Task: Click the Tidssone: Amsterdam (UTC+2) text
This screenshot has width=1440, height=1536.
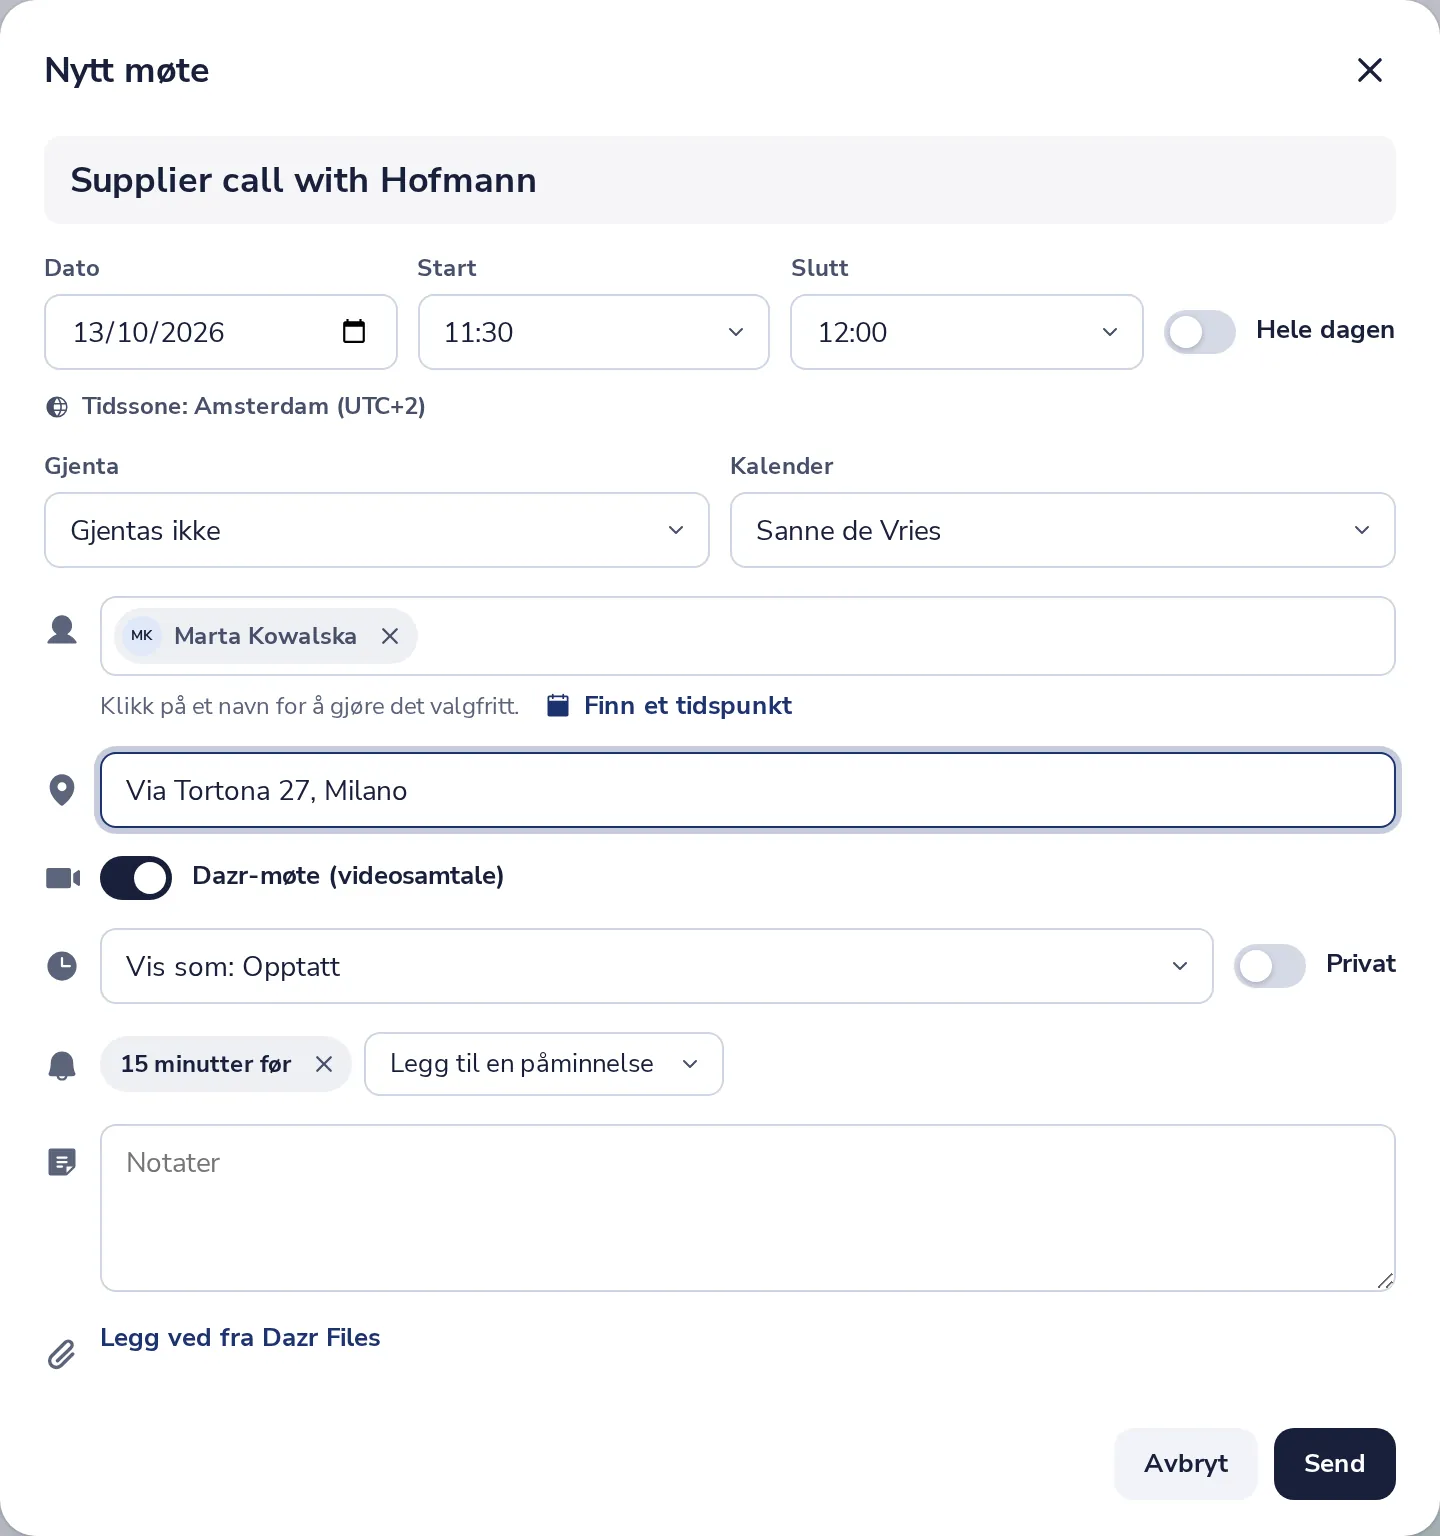Action: coord(254,406)
